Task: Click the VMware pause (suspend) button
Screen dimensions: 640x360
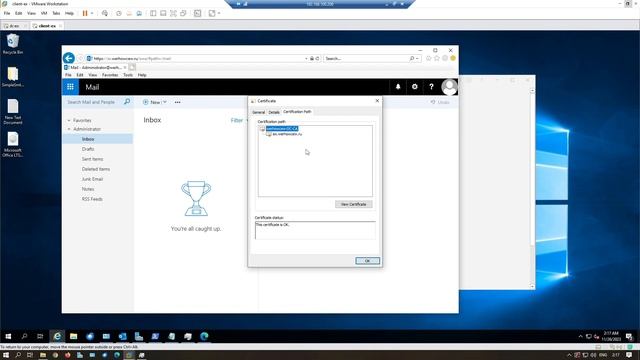Action: [x=85, y=13]
